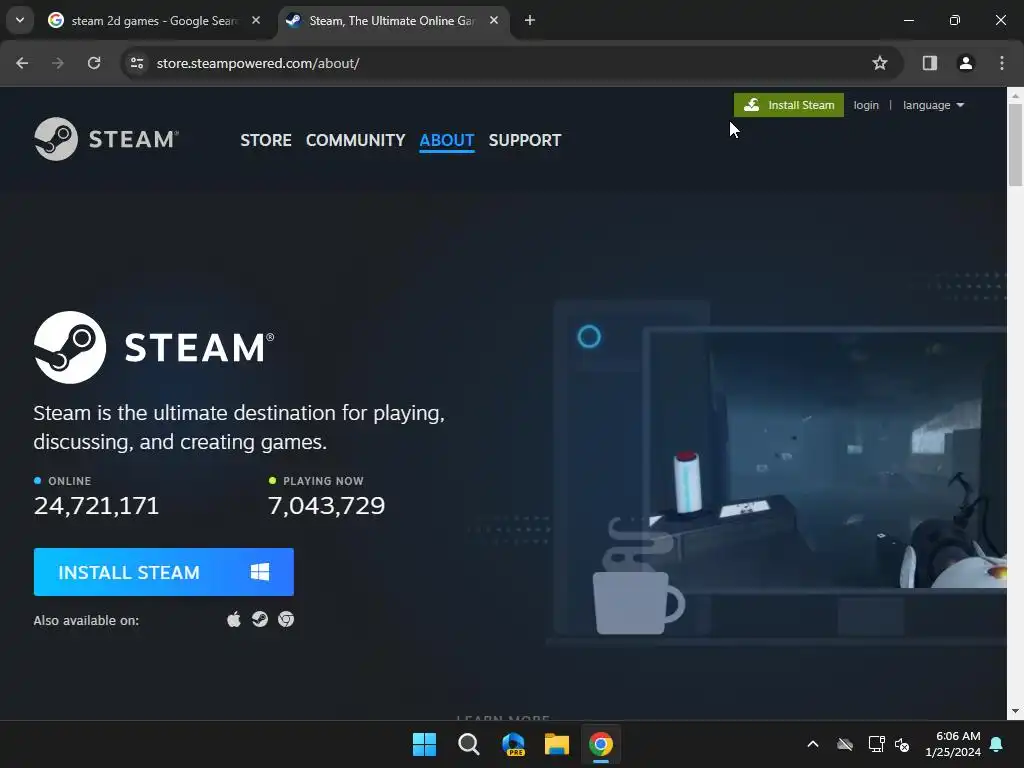Go forward to the next page
Screen dimensions: 1024x768
(x=58, y=63)
